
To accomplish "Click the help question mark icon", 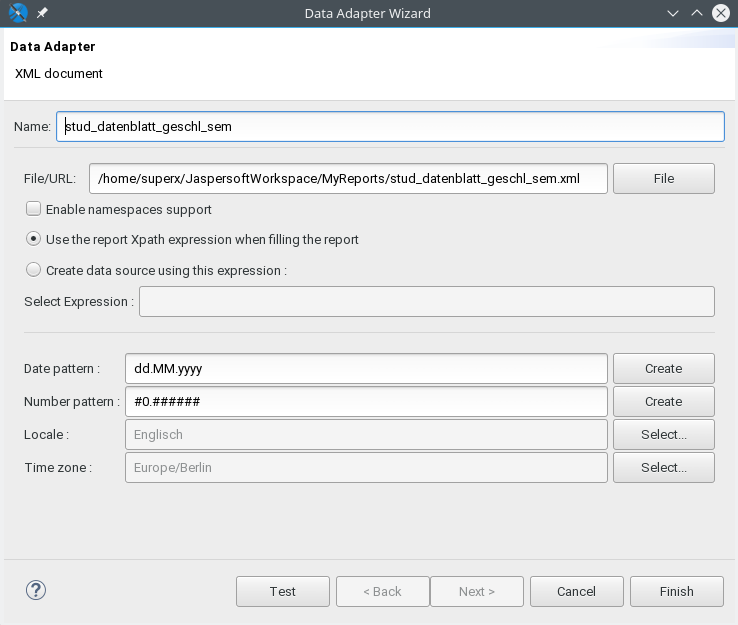I will [36, 590].
